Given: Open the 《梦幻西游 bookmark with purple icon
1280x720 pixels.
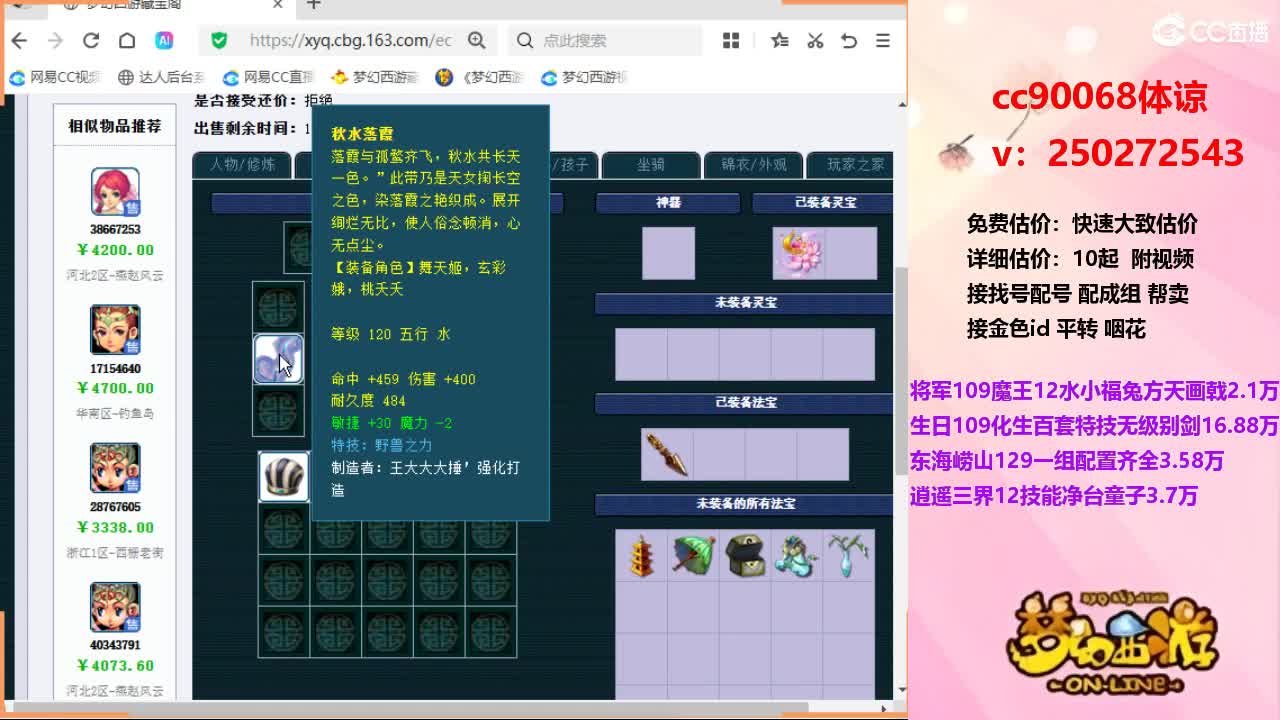Looking at the screenshot, I should (x=480, y=77).
